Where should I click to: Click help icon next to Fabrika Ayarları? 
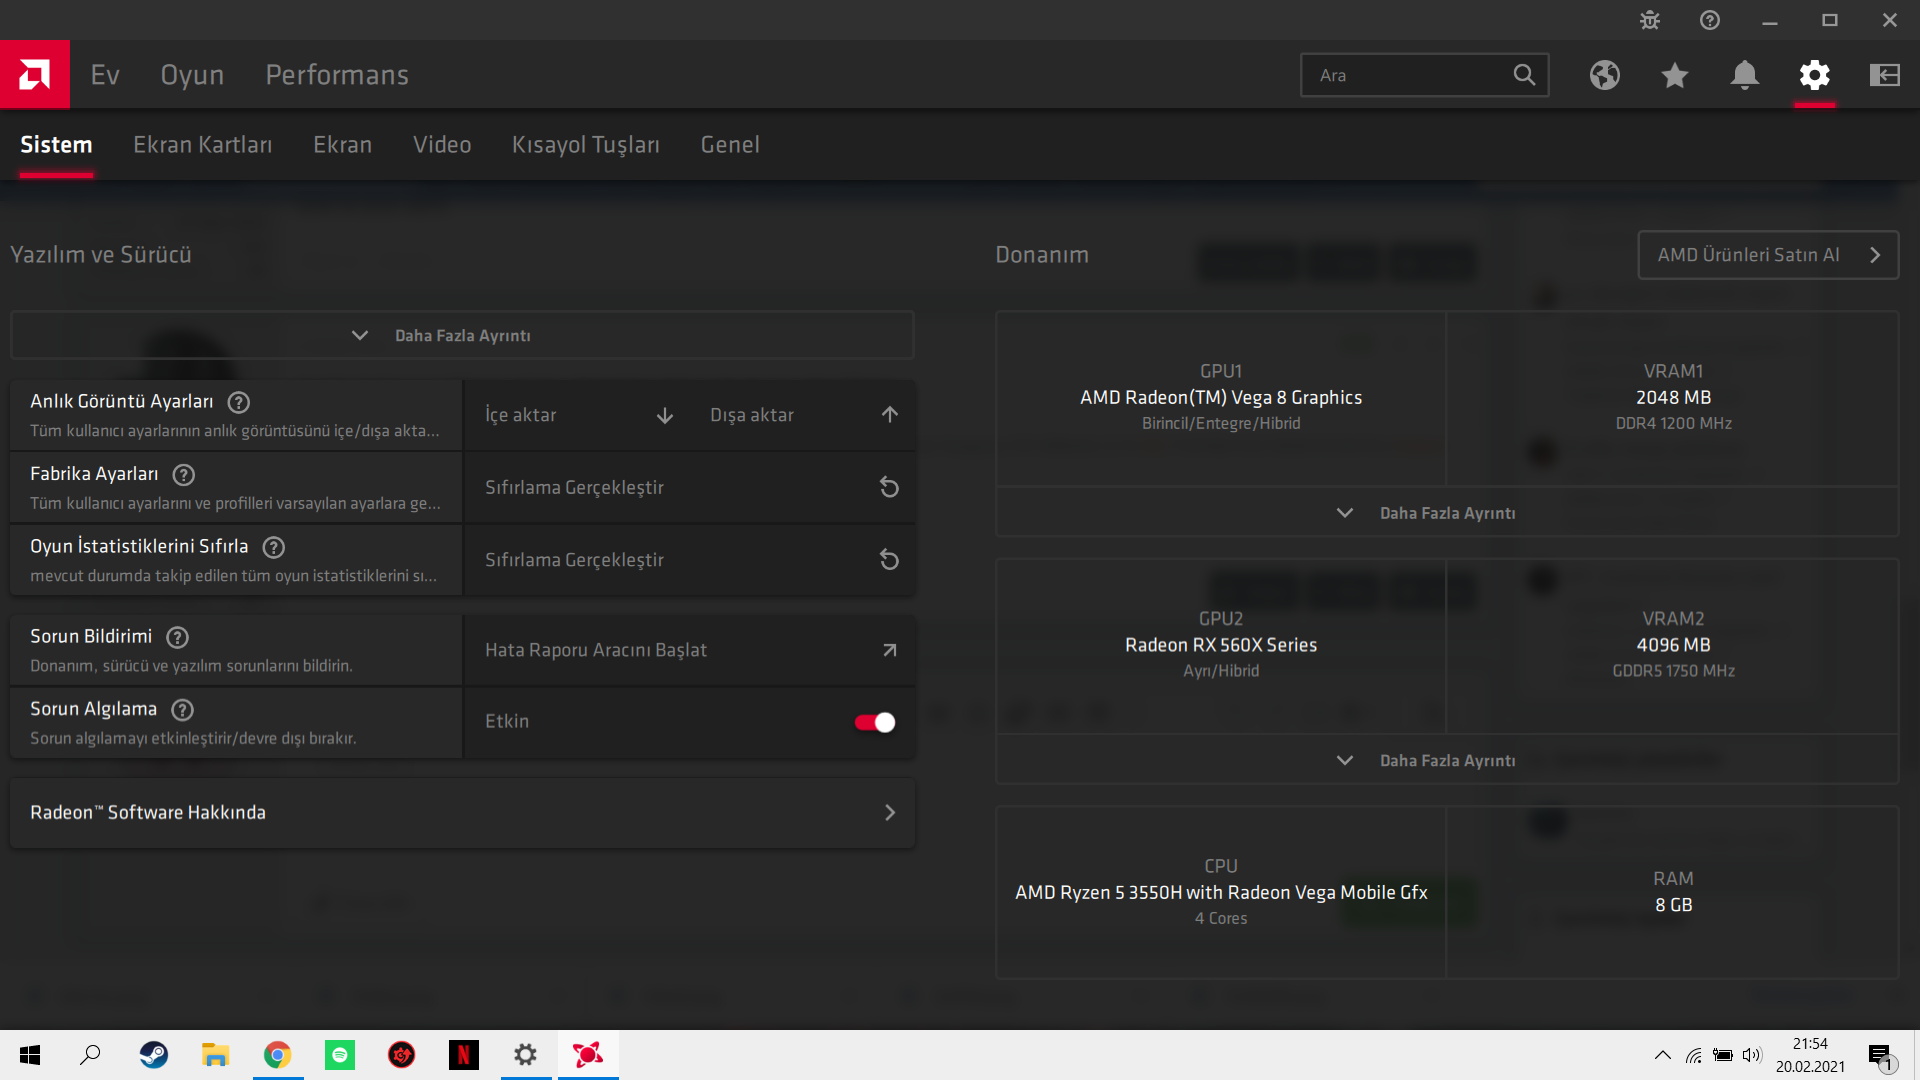(x=184, y=475)
